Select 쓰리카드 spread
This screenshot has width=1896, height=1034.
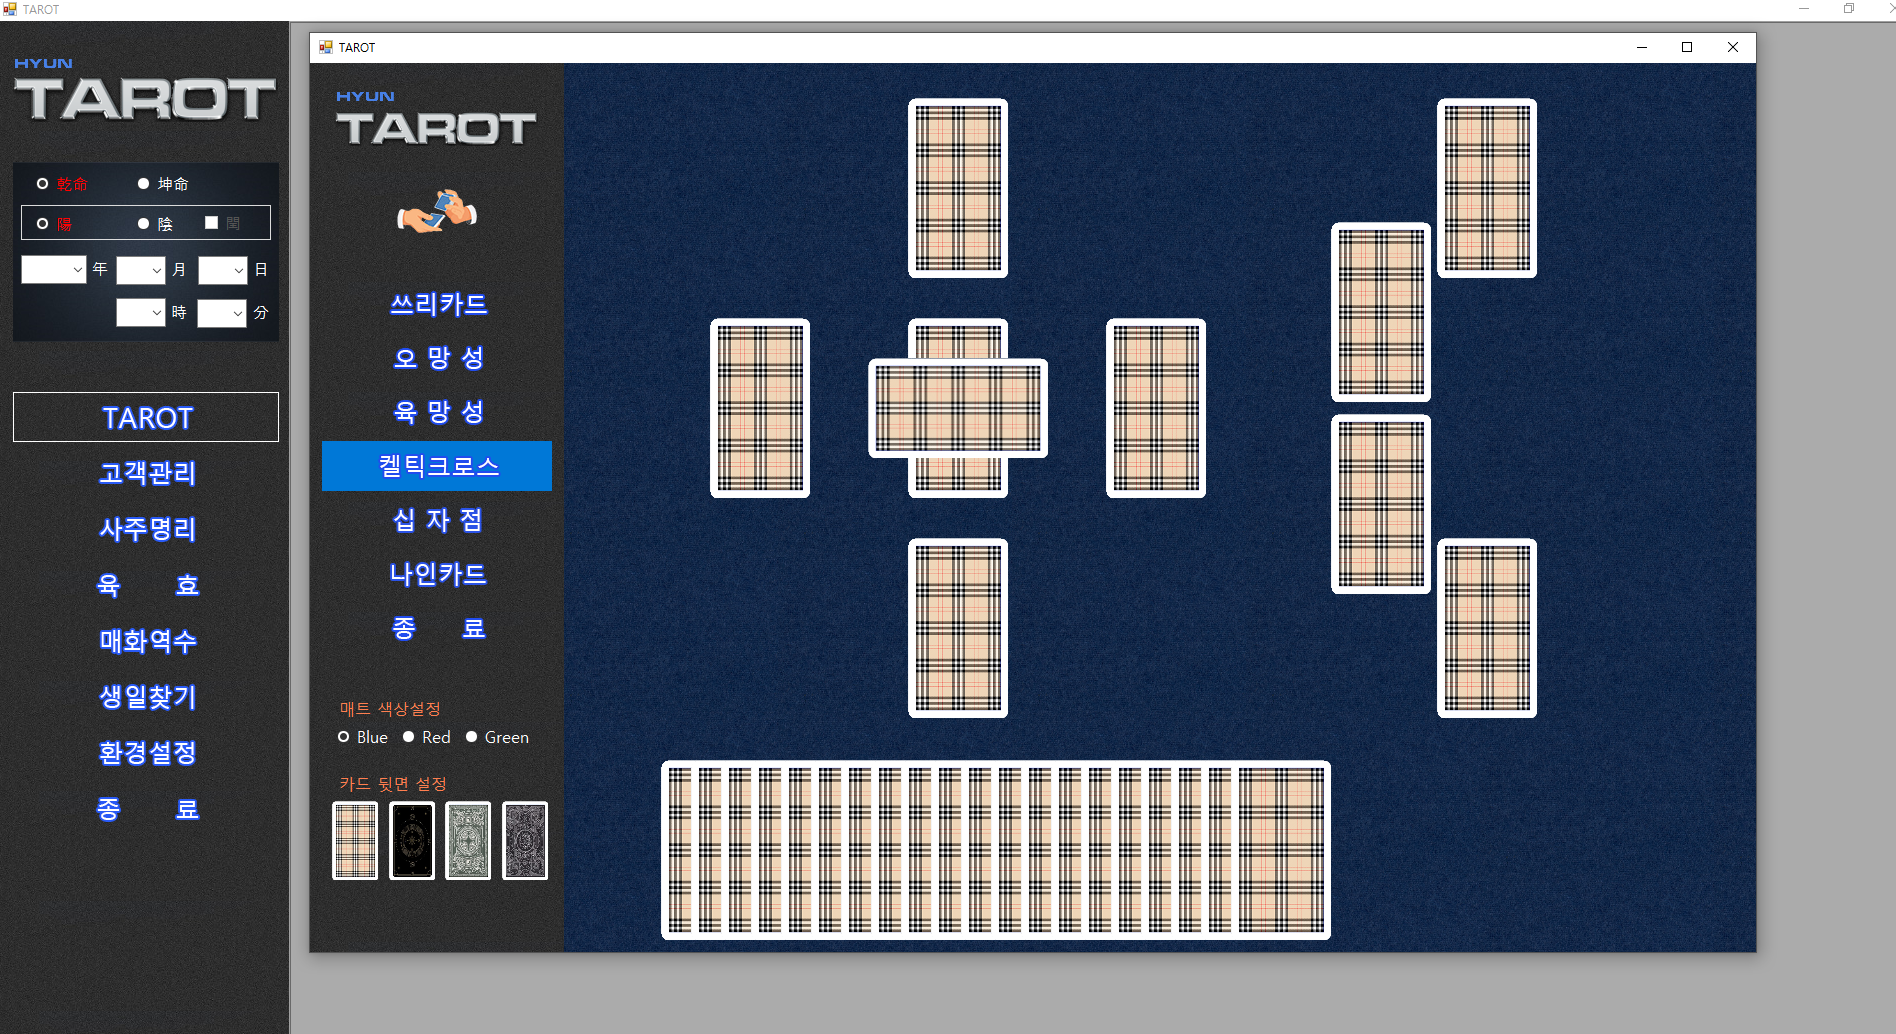click(x=437, y=304)
